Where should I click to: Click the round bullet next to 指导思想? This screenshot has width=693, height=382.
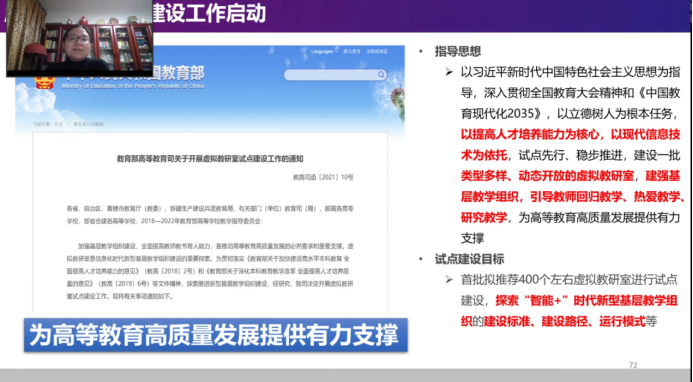(421, 52)
